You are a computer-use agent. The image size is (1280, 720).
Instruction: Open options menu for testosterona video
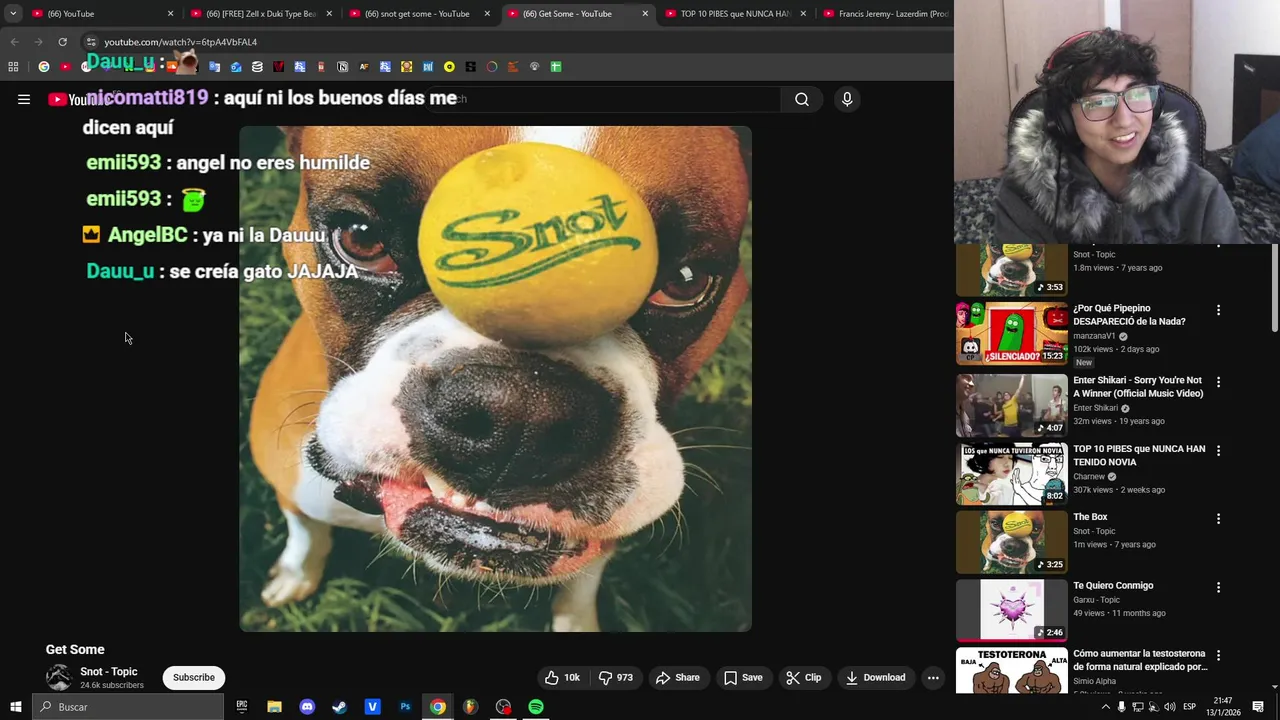coord(1218,656)
